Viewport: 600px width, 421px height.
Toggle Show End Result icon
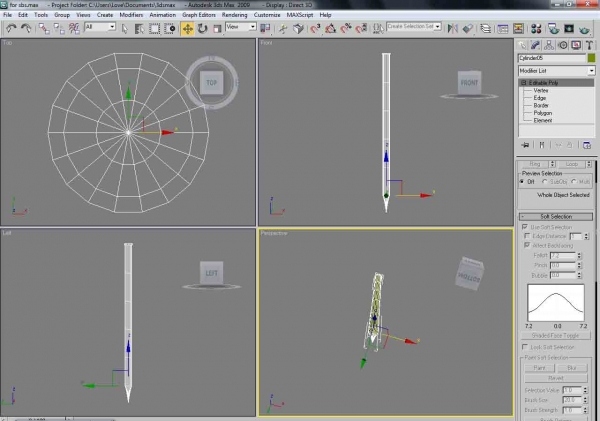coord(541,145)
